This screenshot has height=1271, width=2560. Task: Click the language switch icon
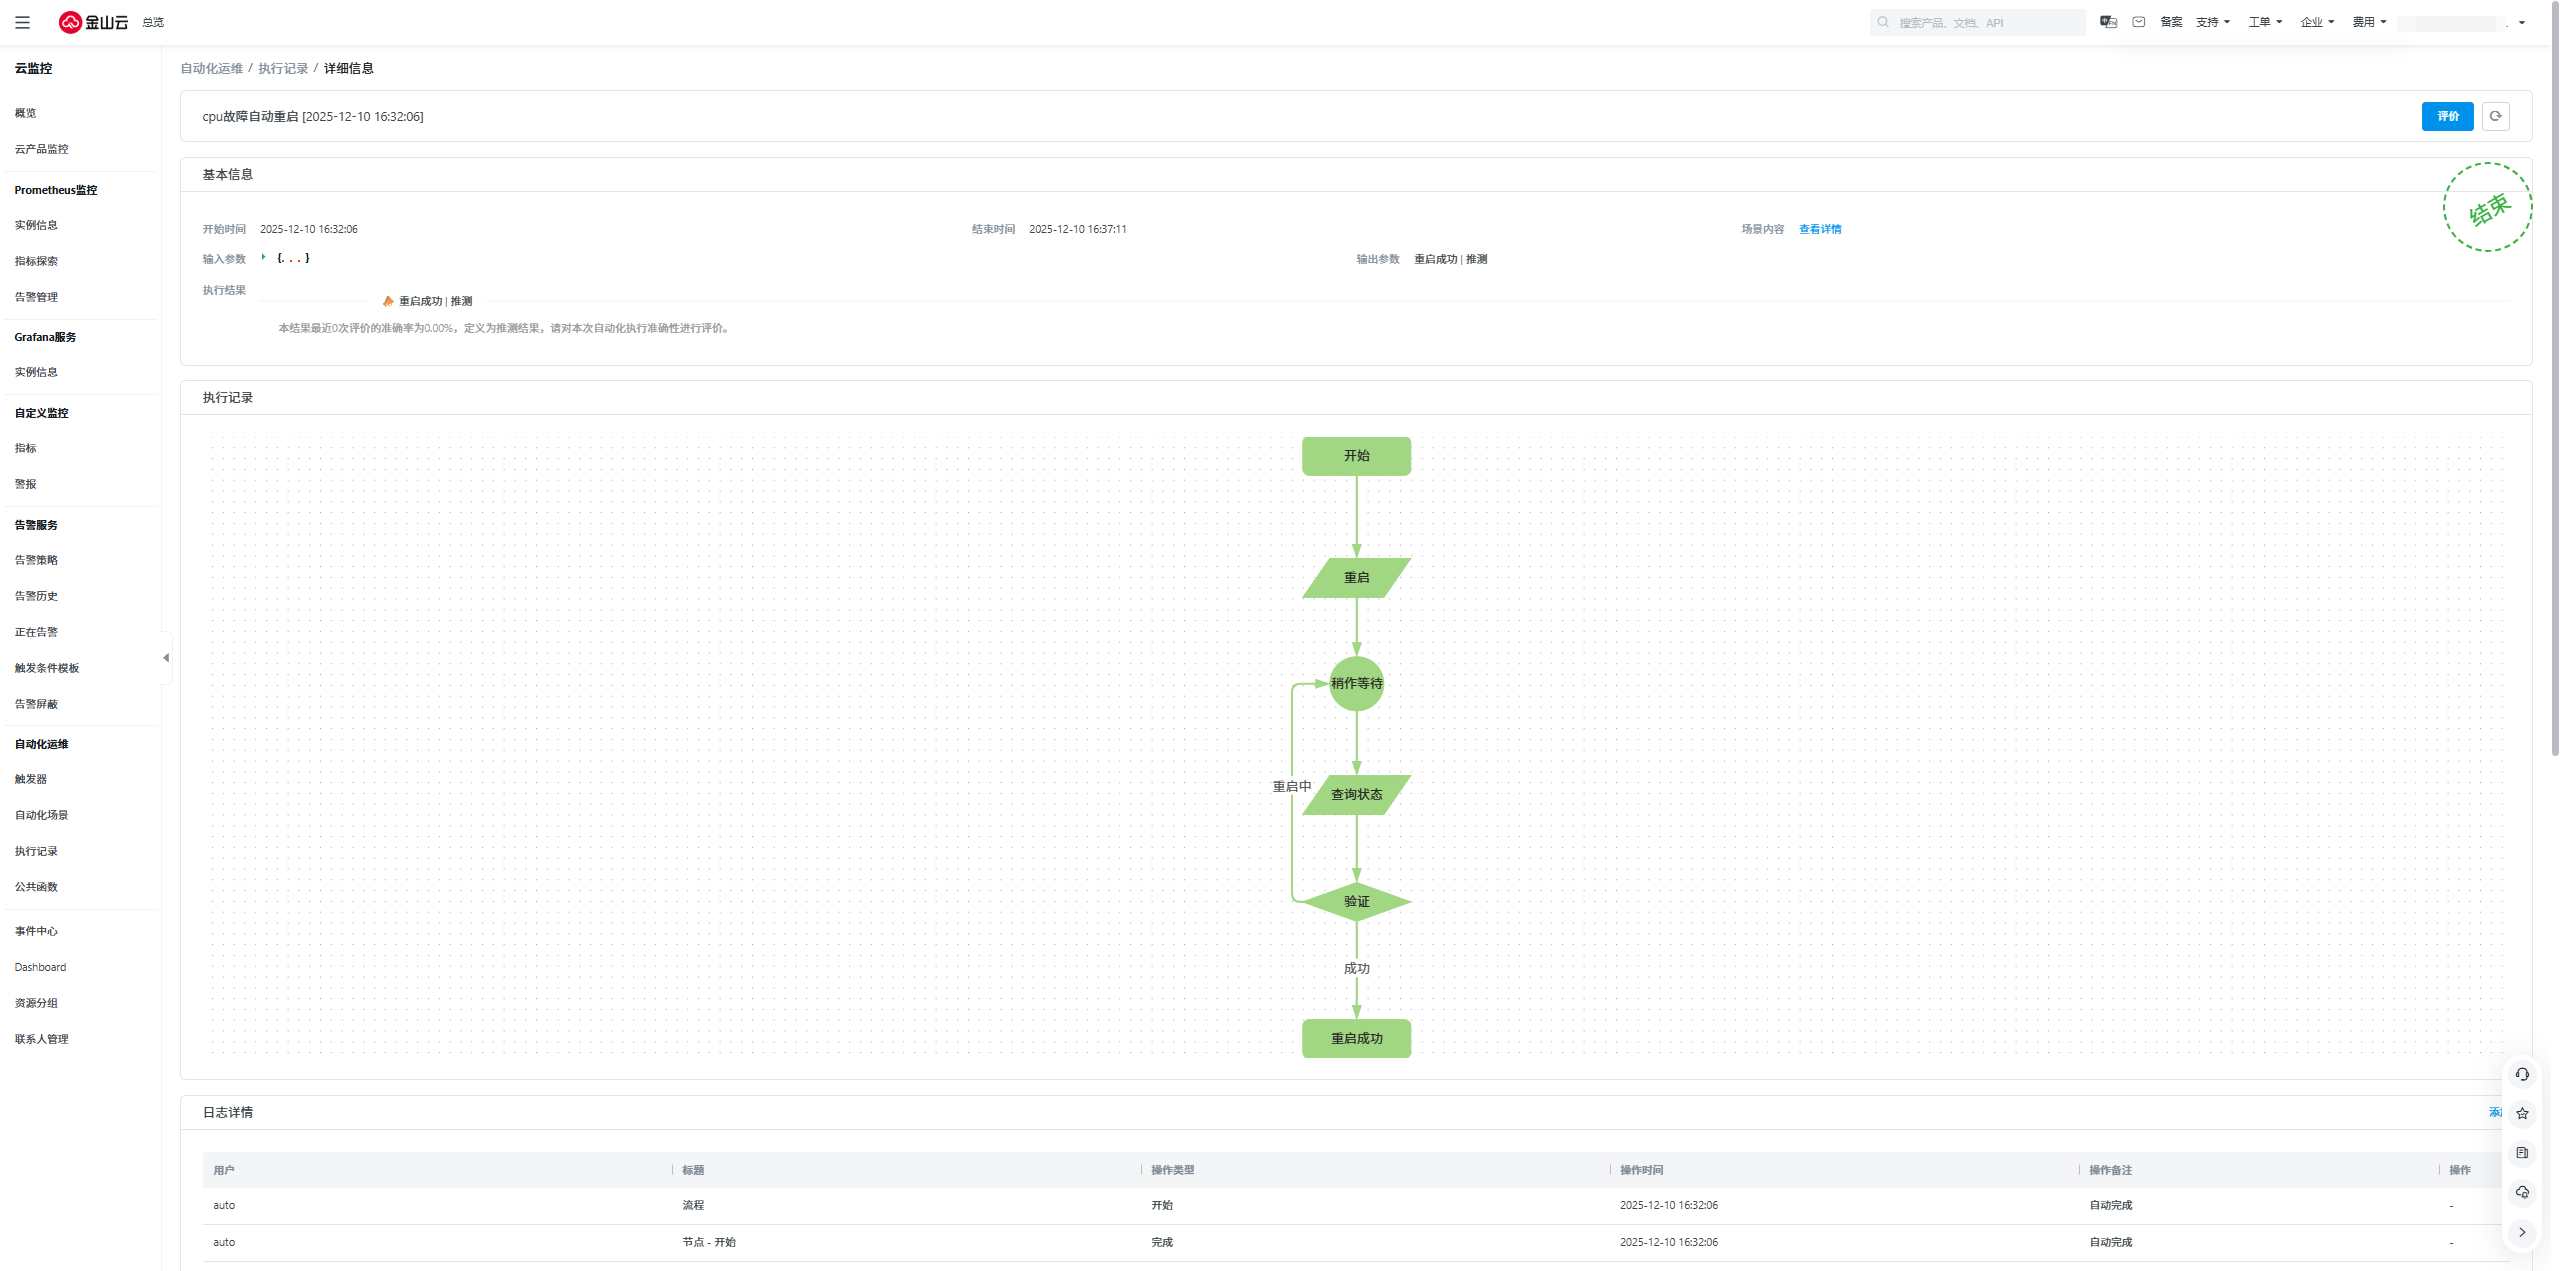click(x=2108, y=22)
